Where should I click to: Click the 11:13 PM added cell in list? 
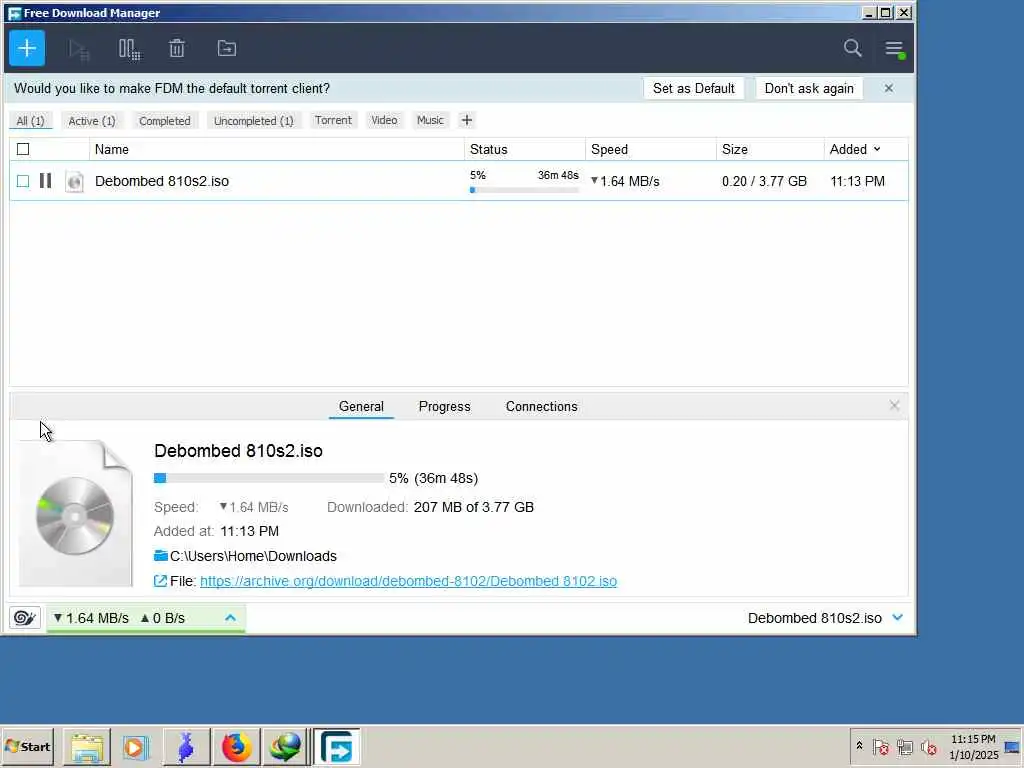pyautogui.click(x=857, y=181)
